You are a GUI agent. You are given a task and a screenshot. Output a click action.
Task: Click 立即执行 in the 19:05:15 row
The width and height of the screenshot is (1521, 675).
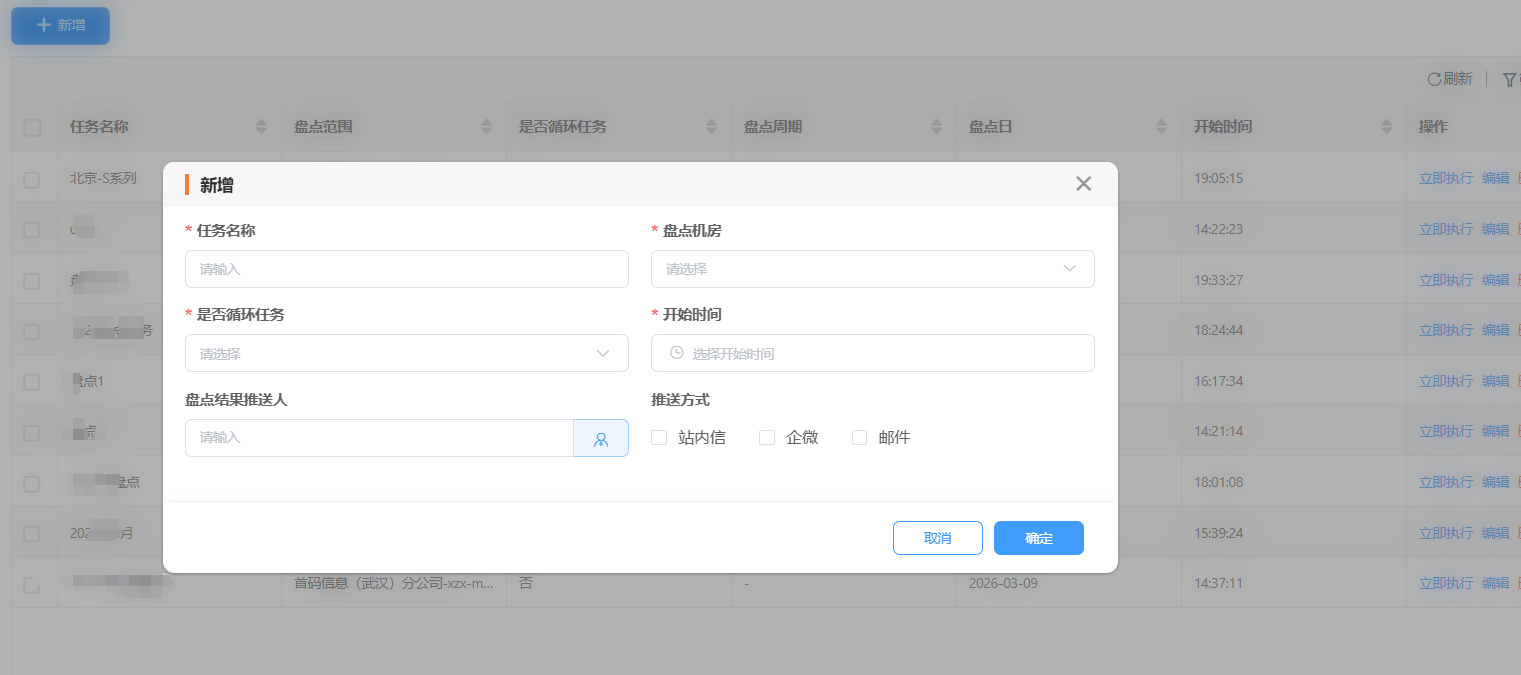click(1446, 178)
